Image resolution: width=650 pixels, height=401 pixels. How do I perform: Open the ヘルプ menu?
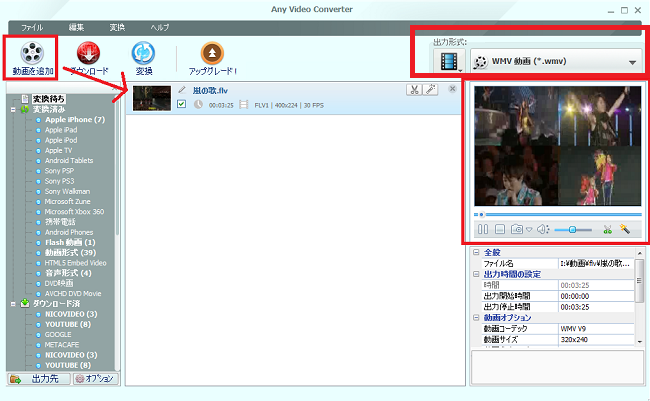pos(160,27)
